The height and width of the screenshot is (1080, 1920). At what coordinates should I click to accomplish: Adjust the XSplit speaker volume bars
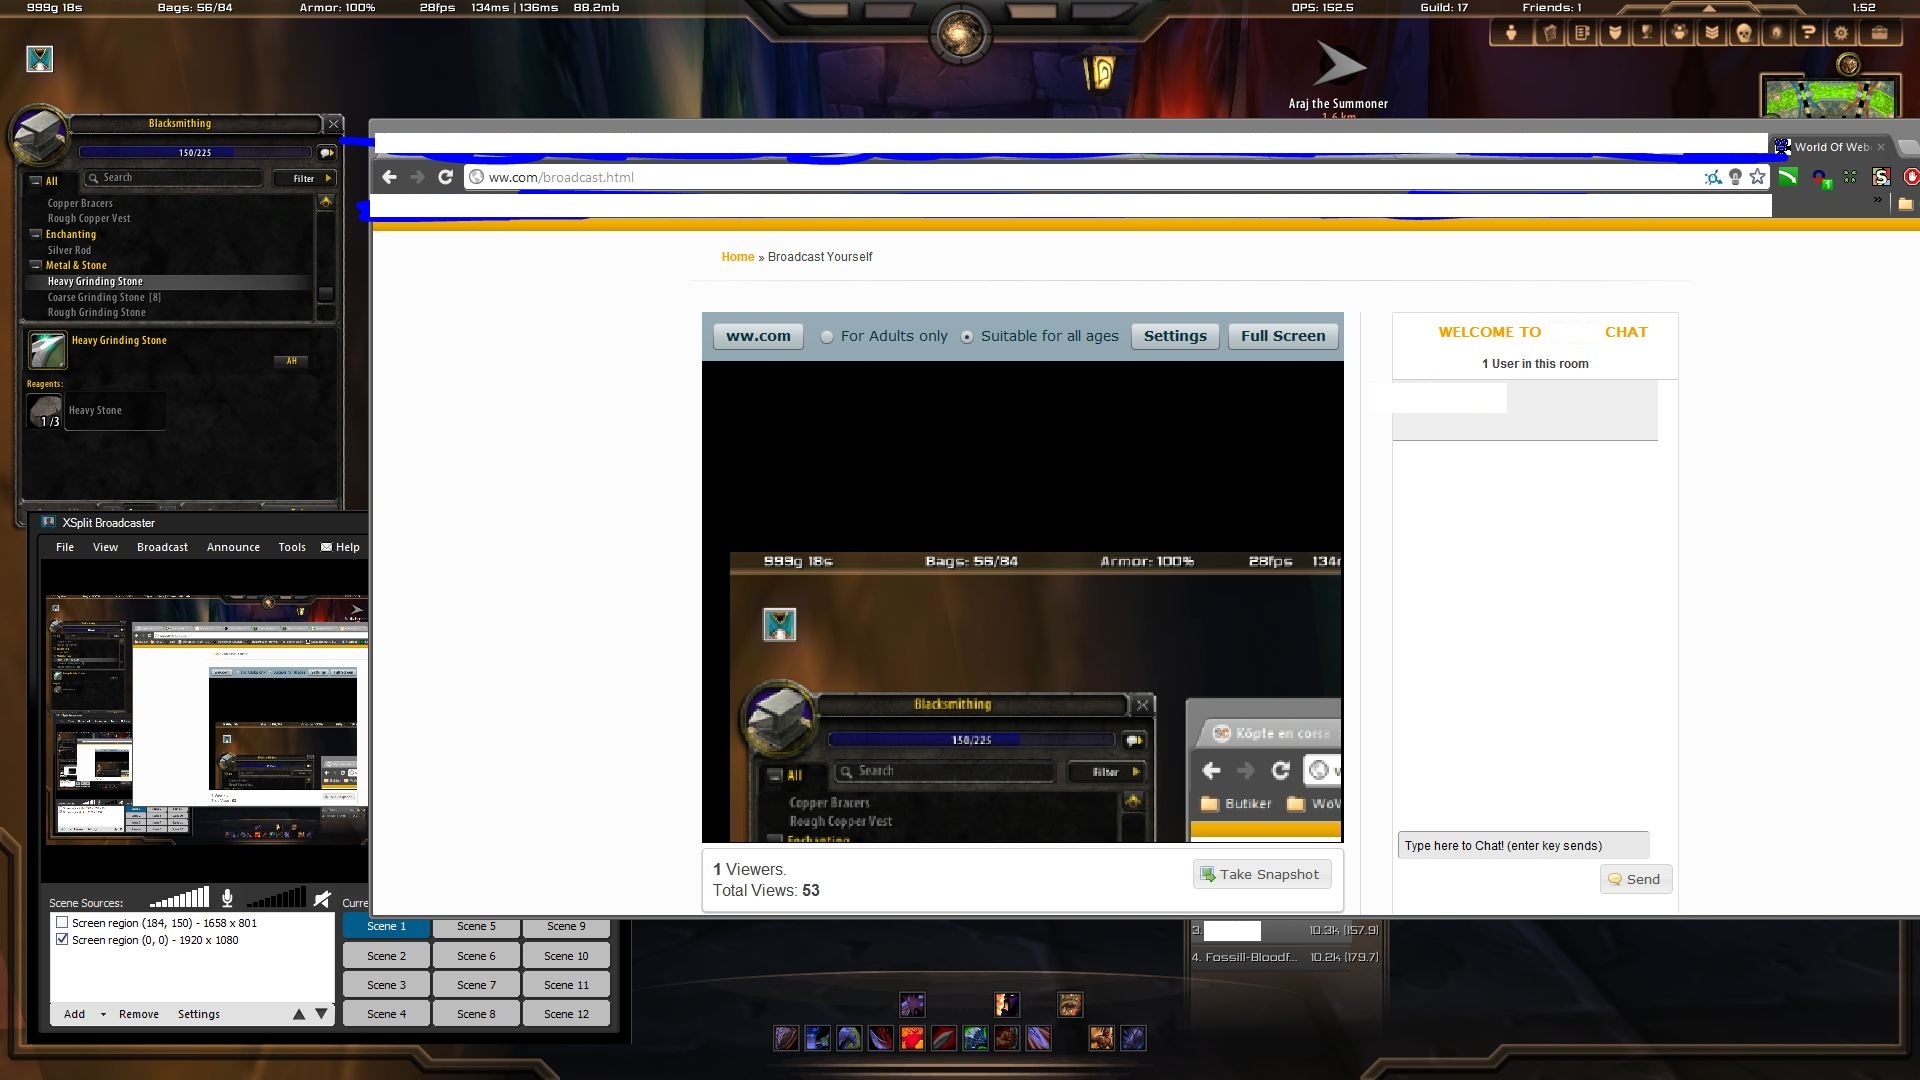(x=276, y=898)
